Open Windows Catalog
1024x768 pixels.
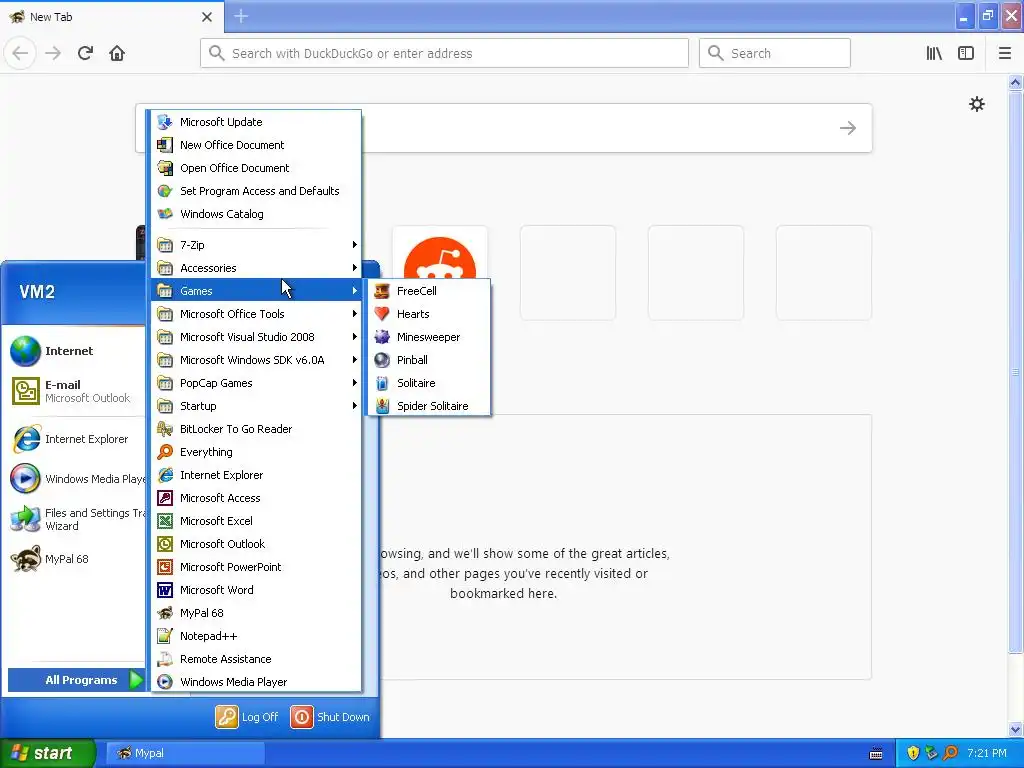(x=256, y=214)
